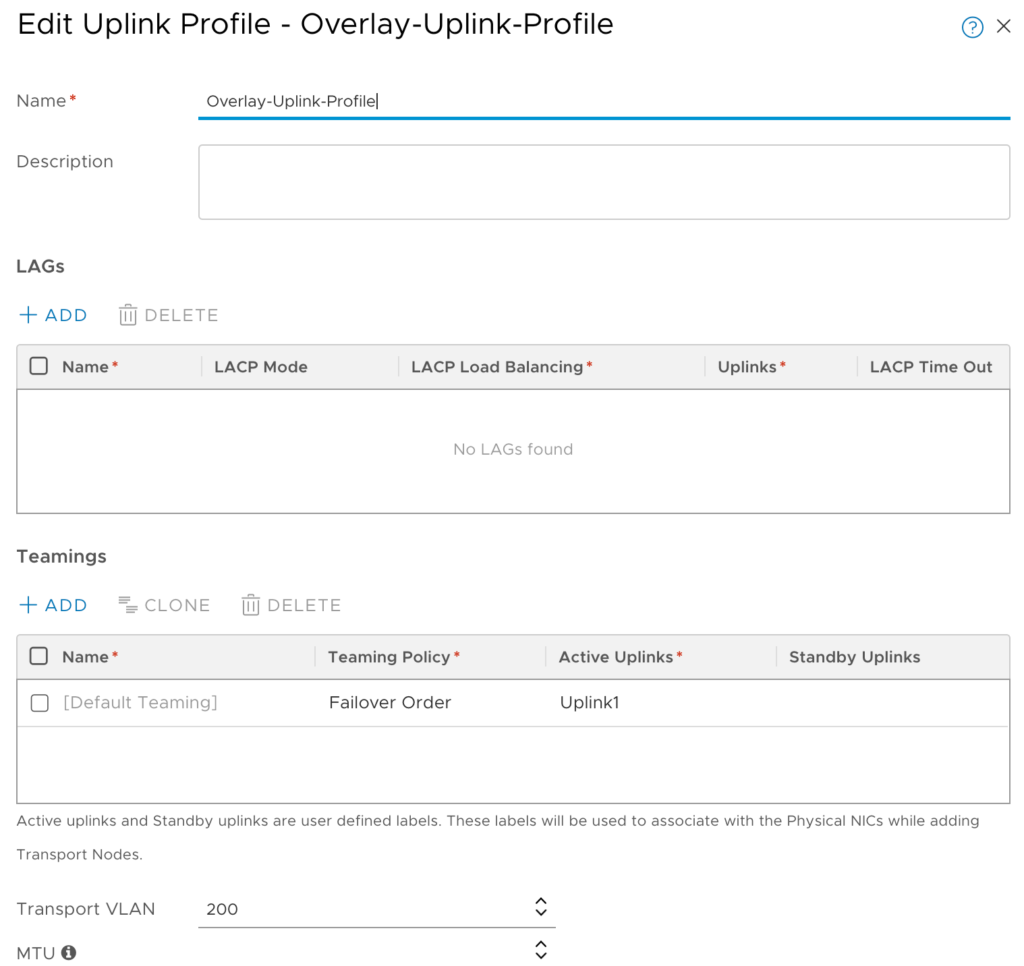Image resolution: width=1024 pixels, height=966 pixels.
Task: Click the Standby Uplinks cell of Default Teaming
Action: (x=890, y=703)
